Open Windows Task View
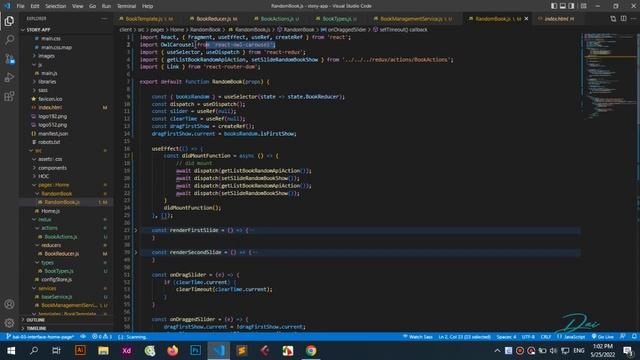The height and width of the screenshot is (360, 640). 56,351
